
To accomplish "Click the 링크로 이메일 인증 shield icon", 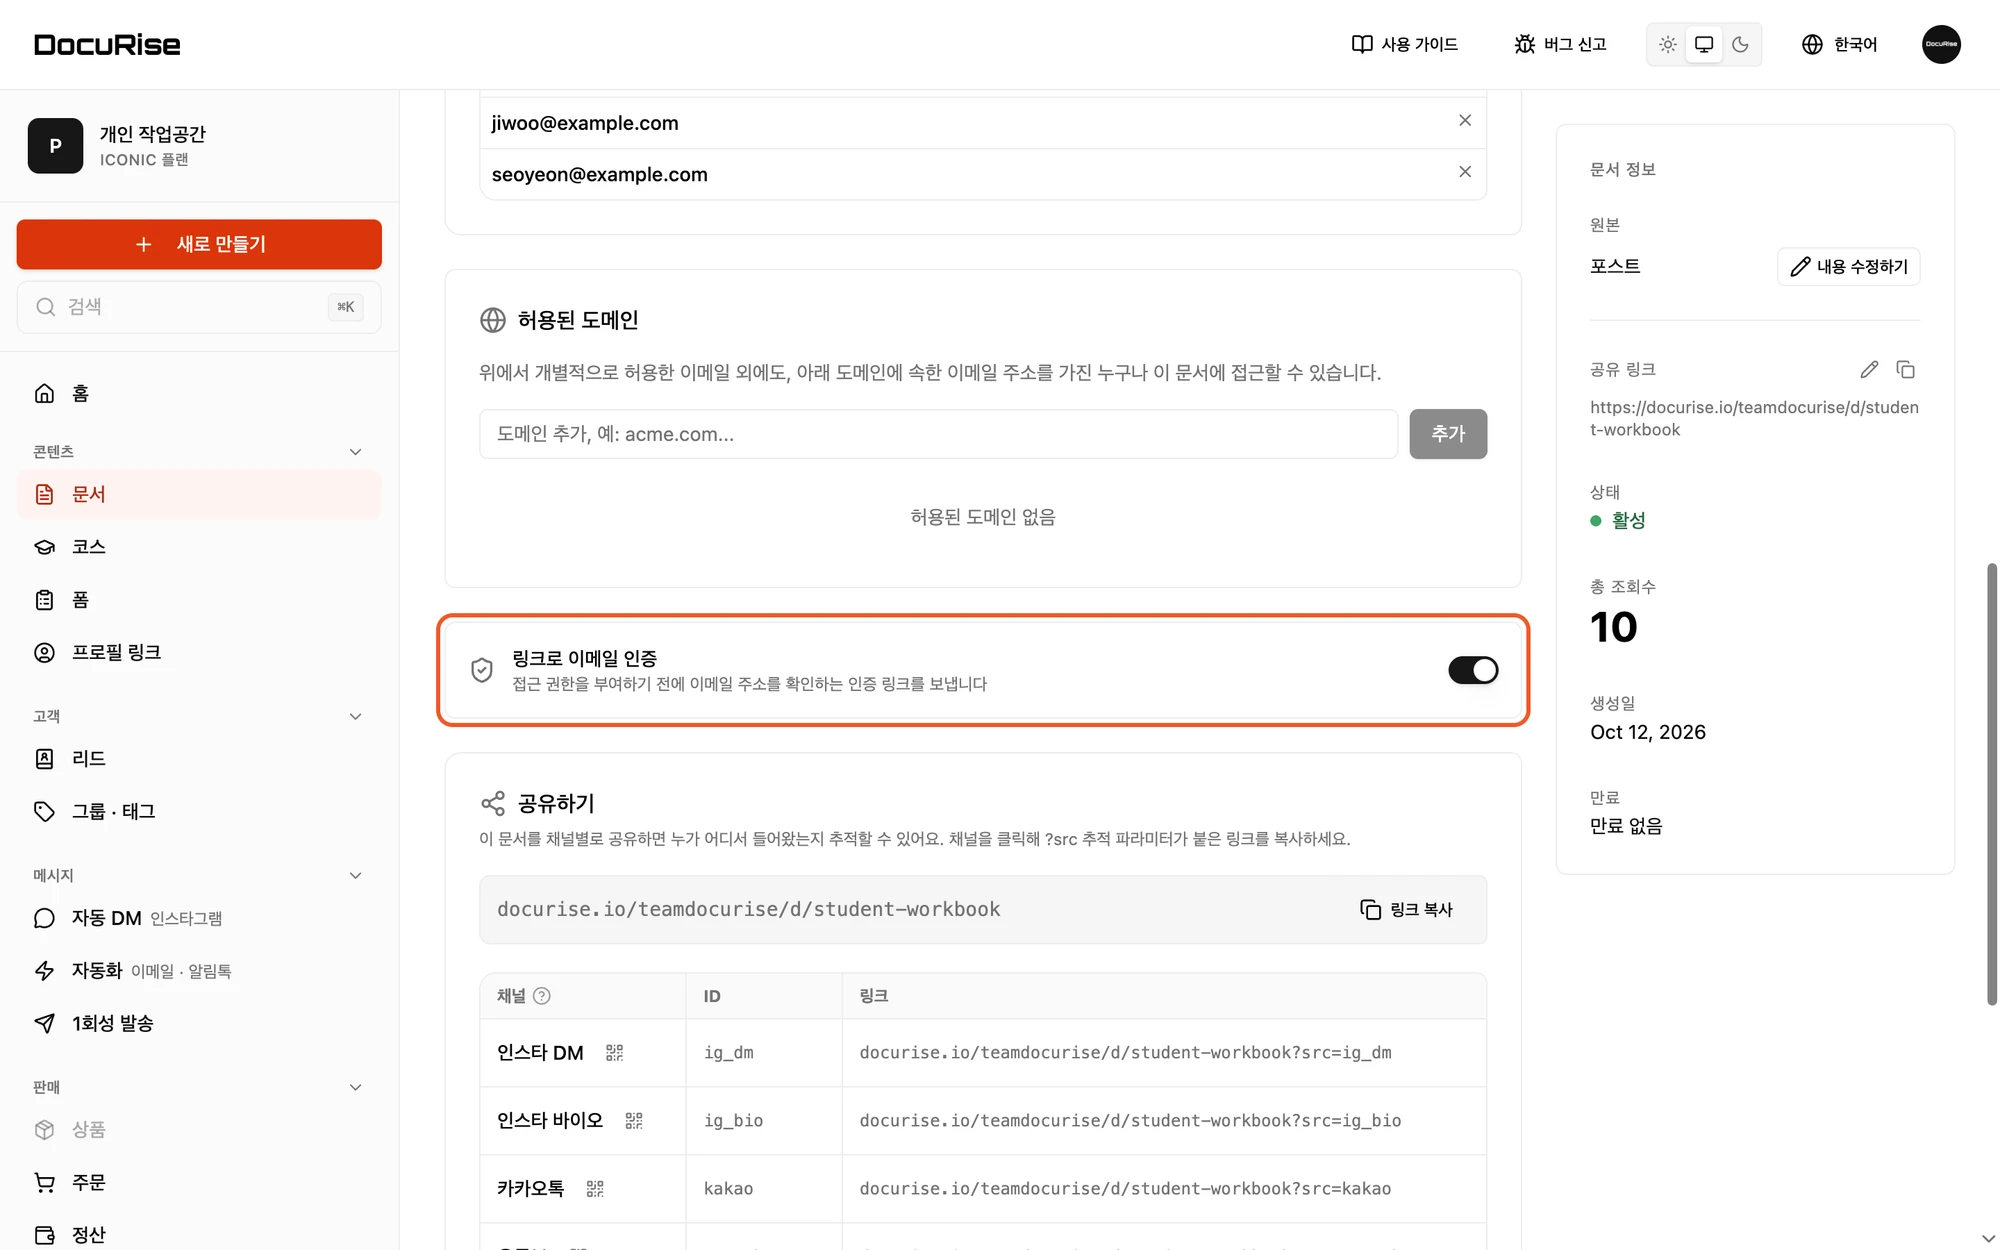I will (x=482, y=670).
